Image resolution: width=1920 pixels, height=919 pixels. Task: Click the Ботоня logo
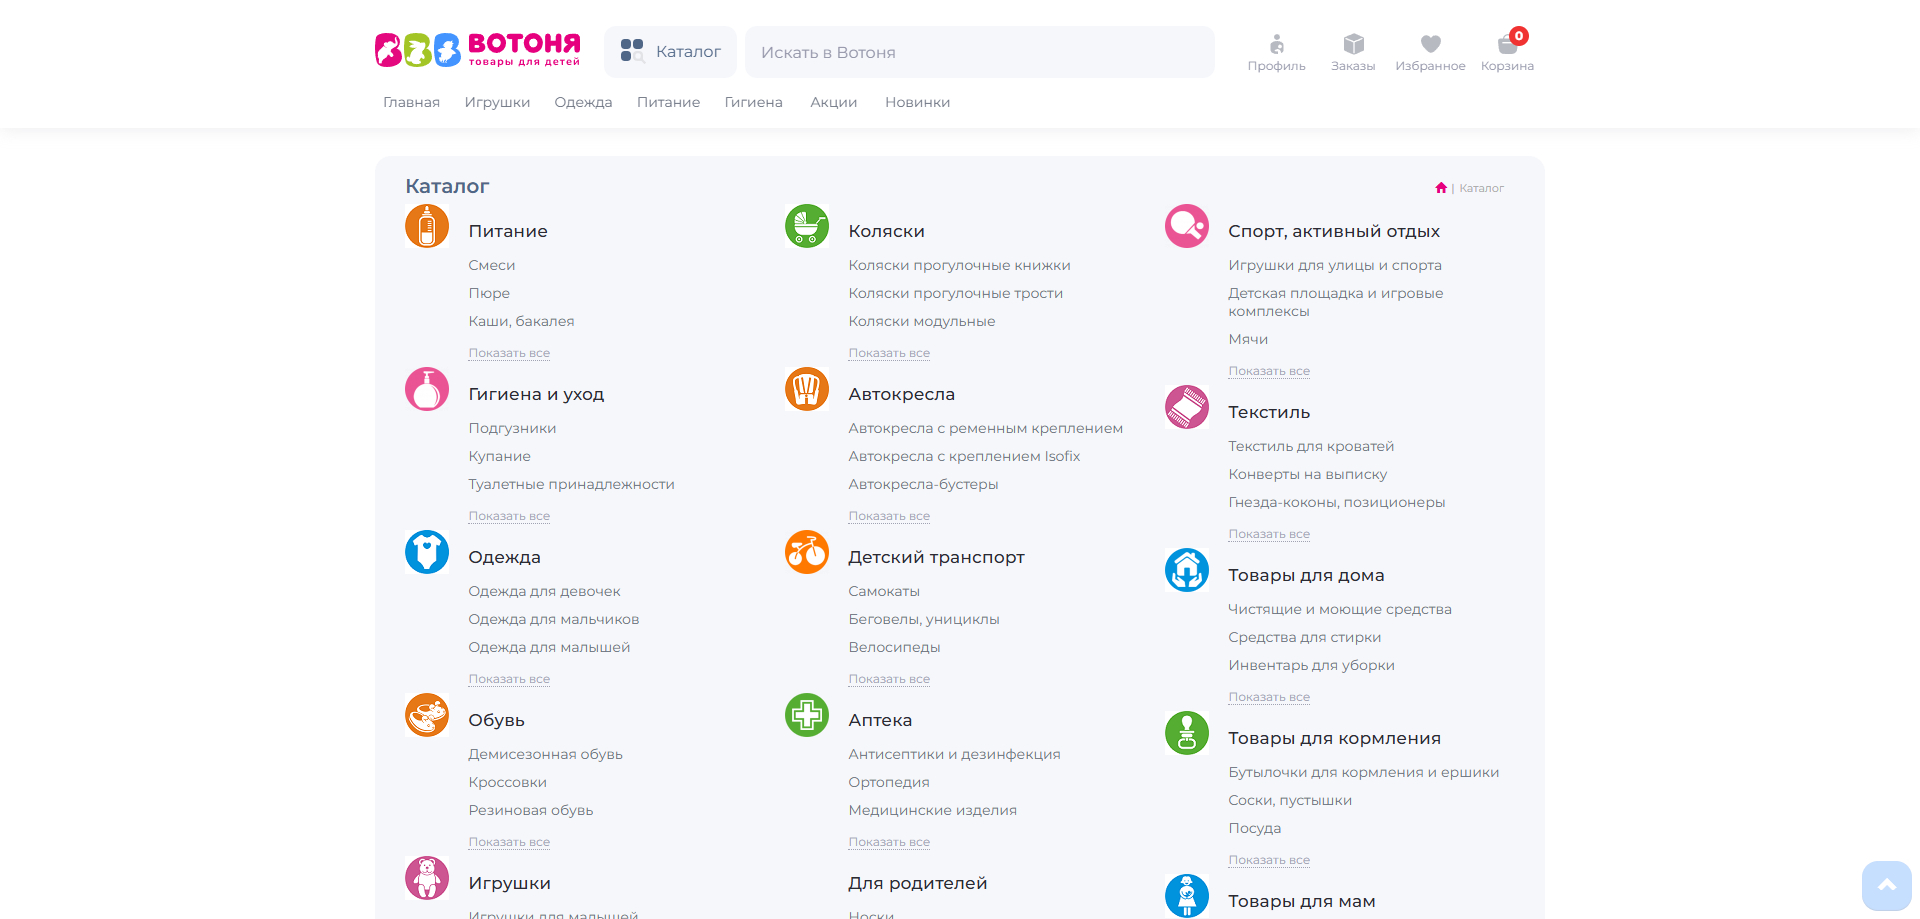pos(477,50)
